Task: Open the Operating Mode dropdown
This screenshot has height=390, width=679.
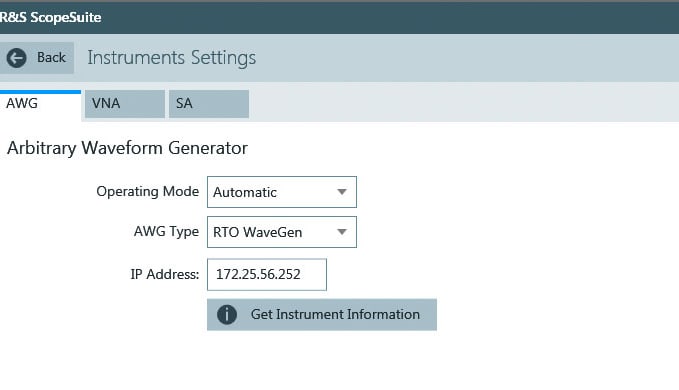Action: (x=282, y=192)
